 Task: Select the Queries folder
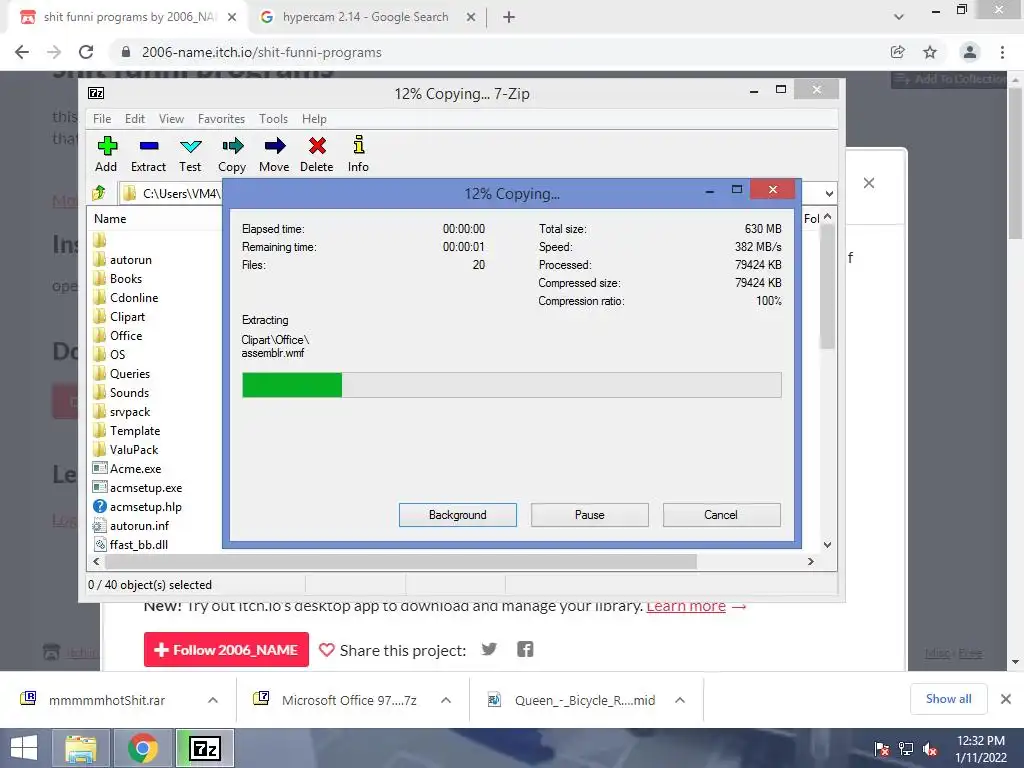(121, 374)
